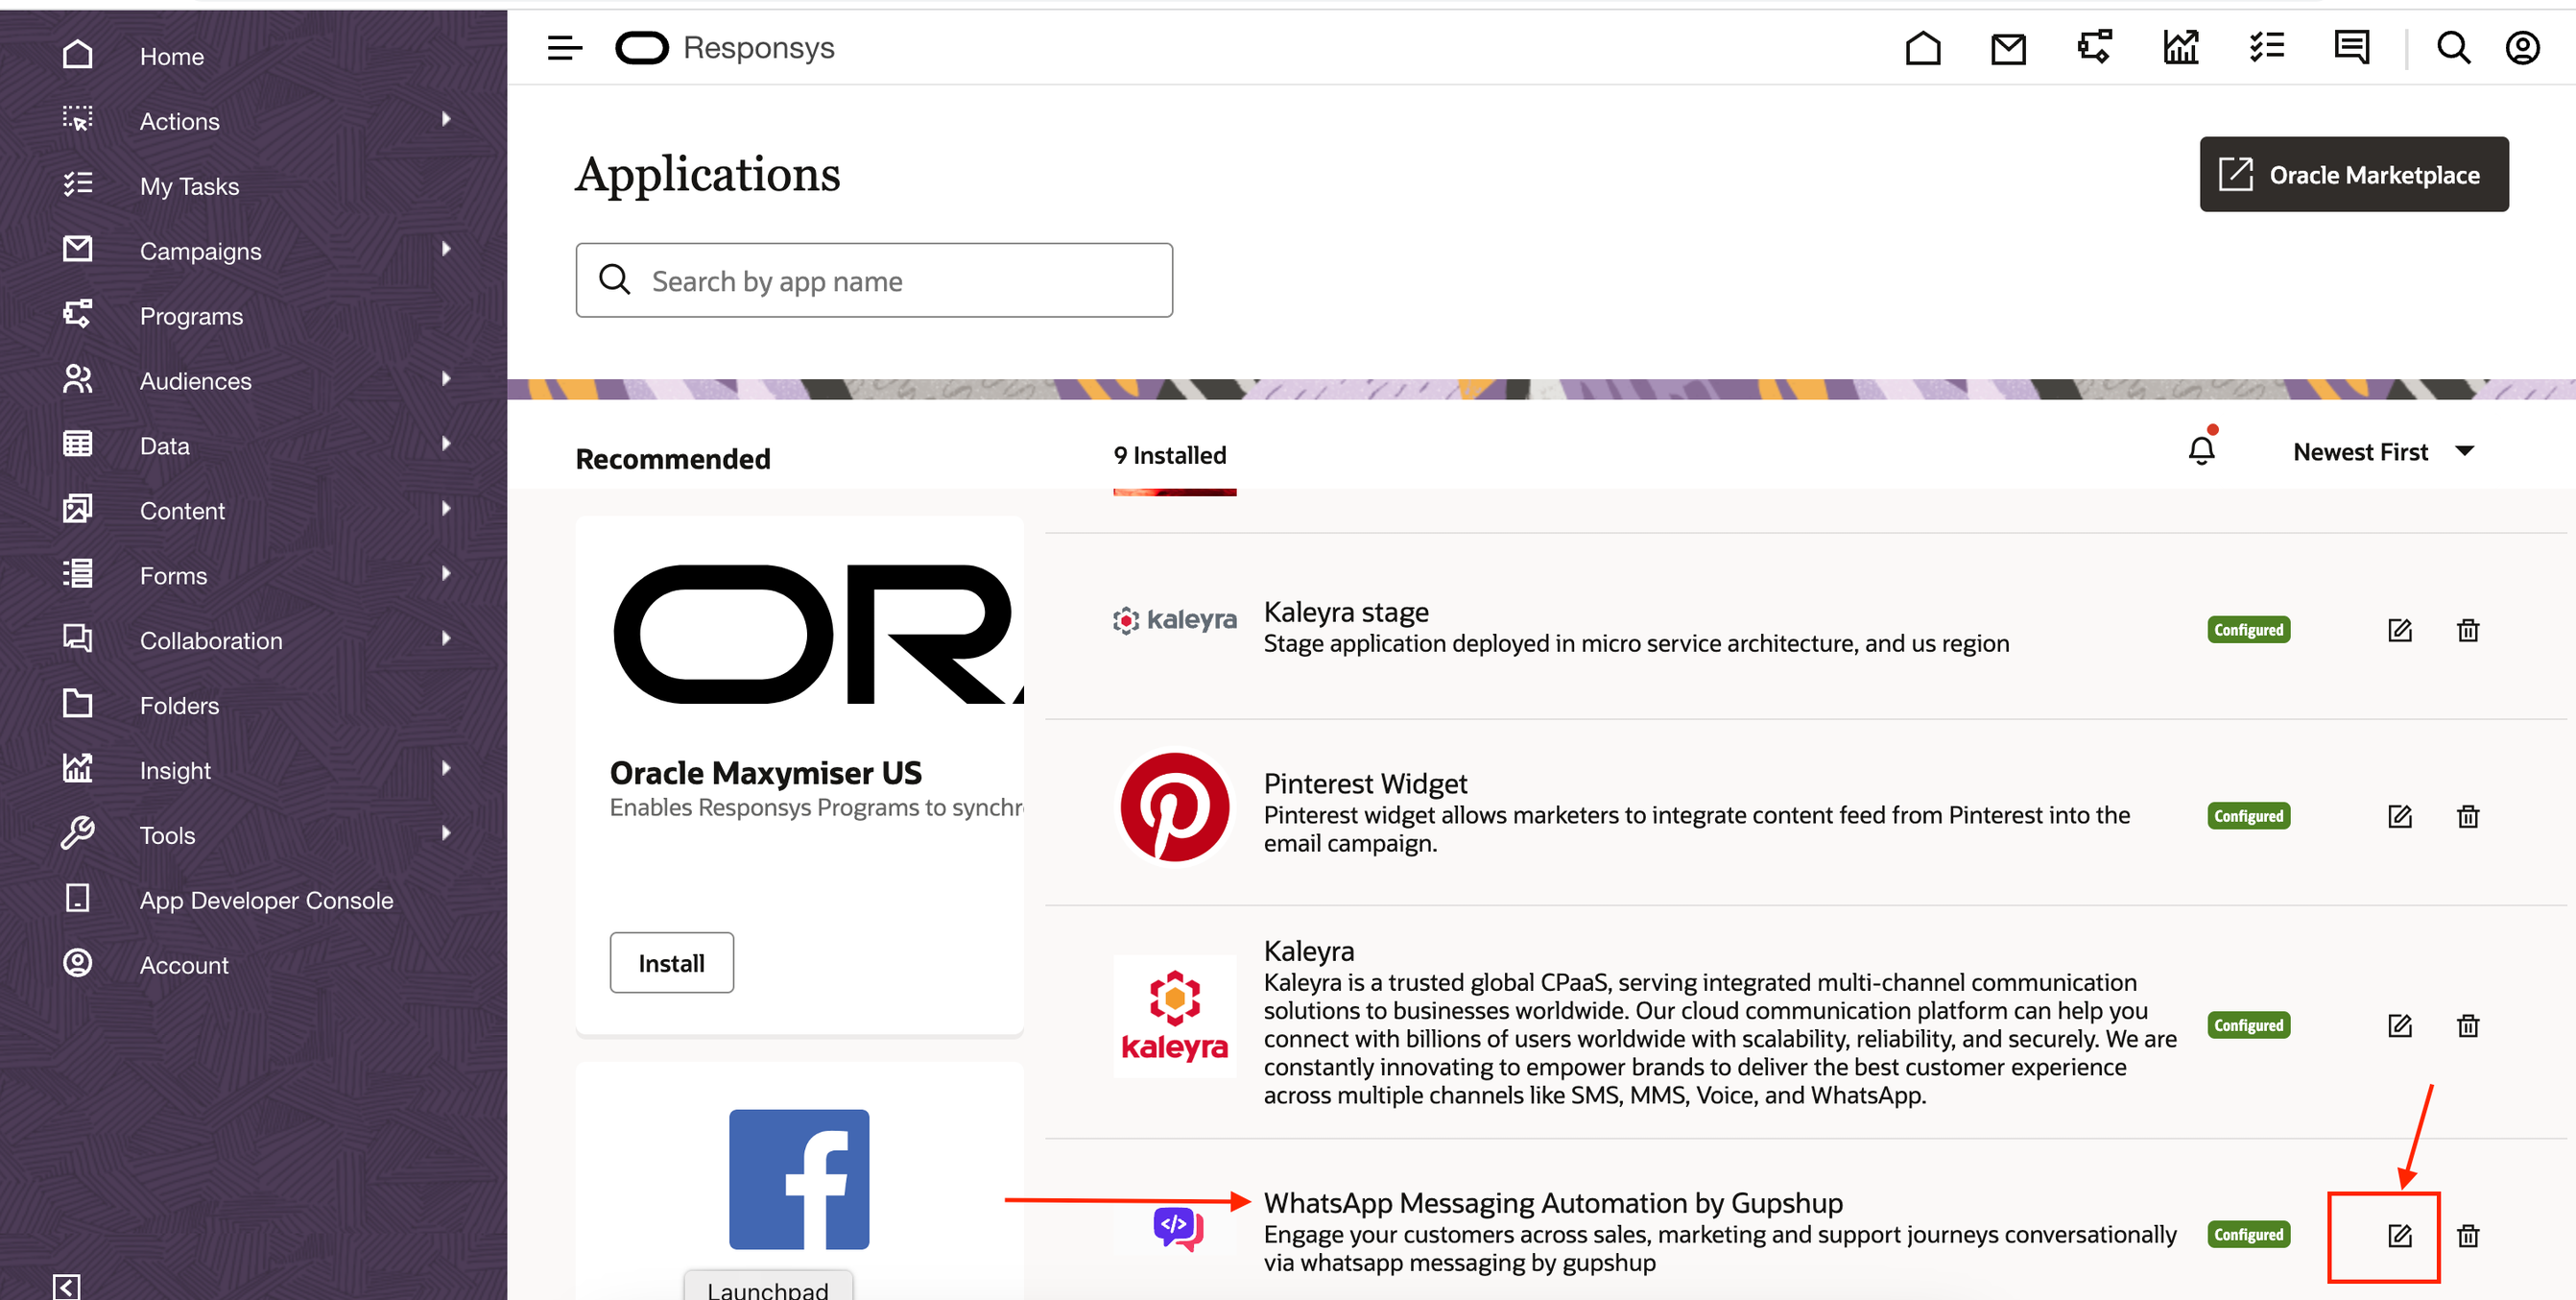Switch to the 9 Installed tab

click(x=1169, y=456)
